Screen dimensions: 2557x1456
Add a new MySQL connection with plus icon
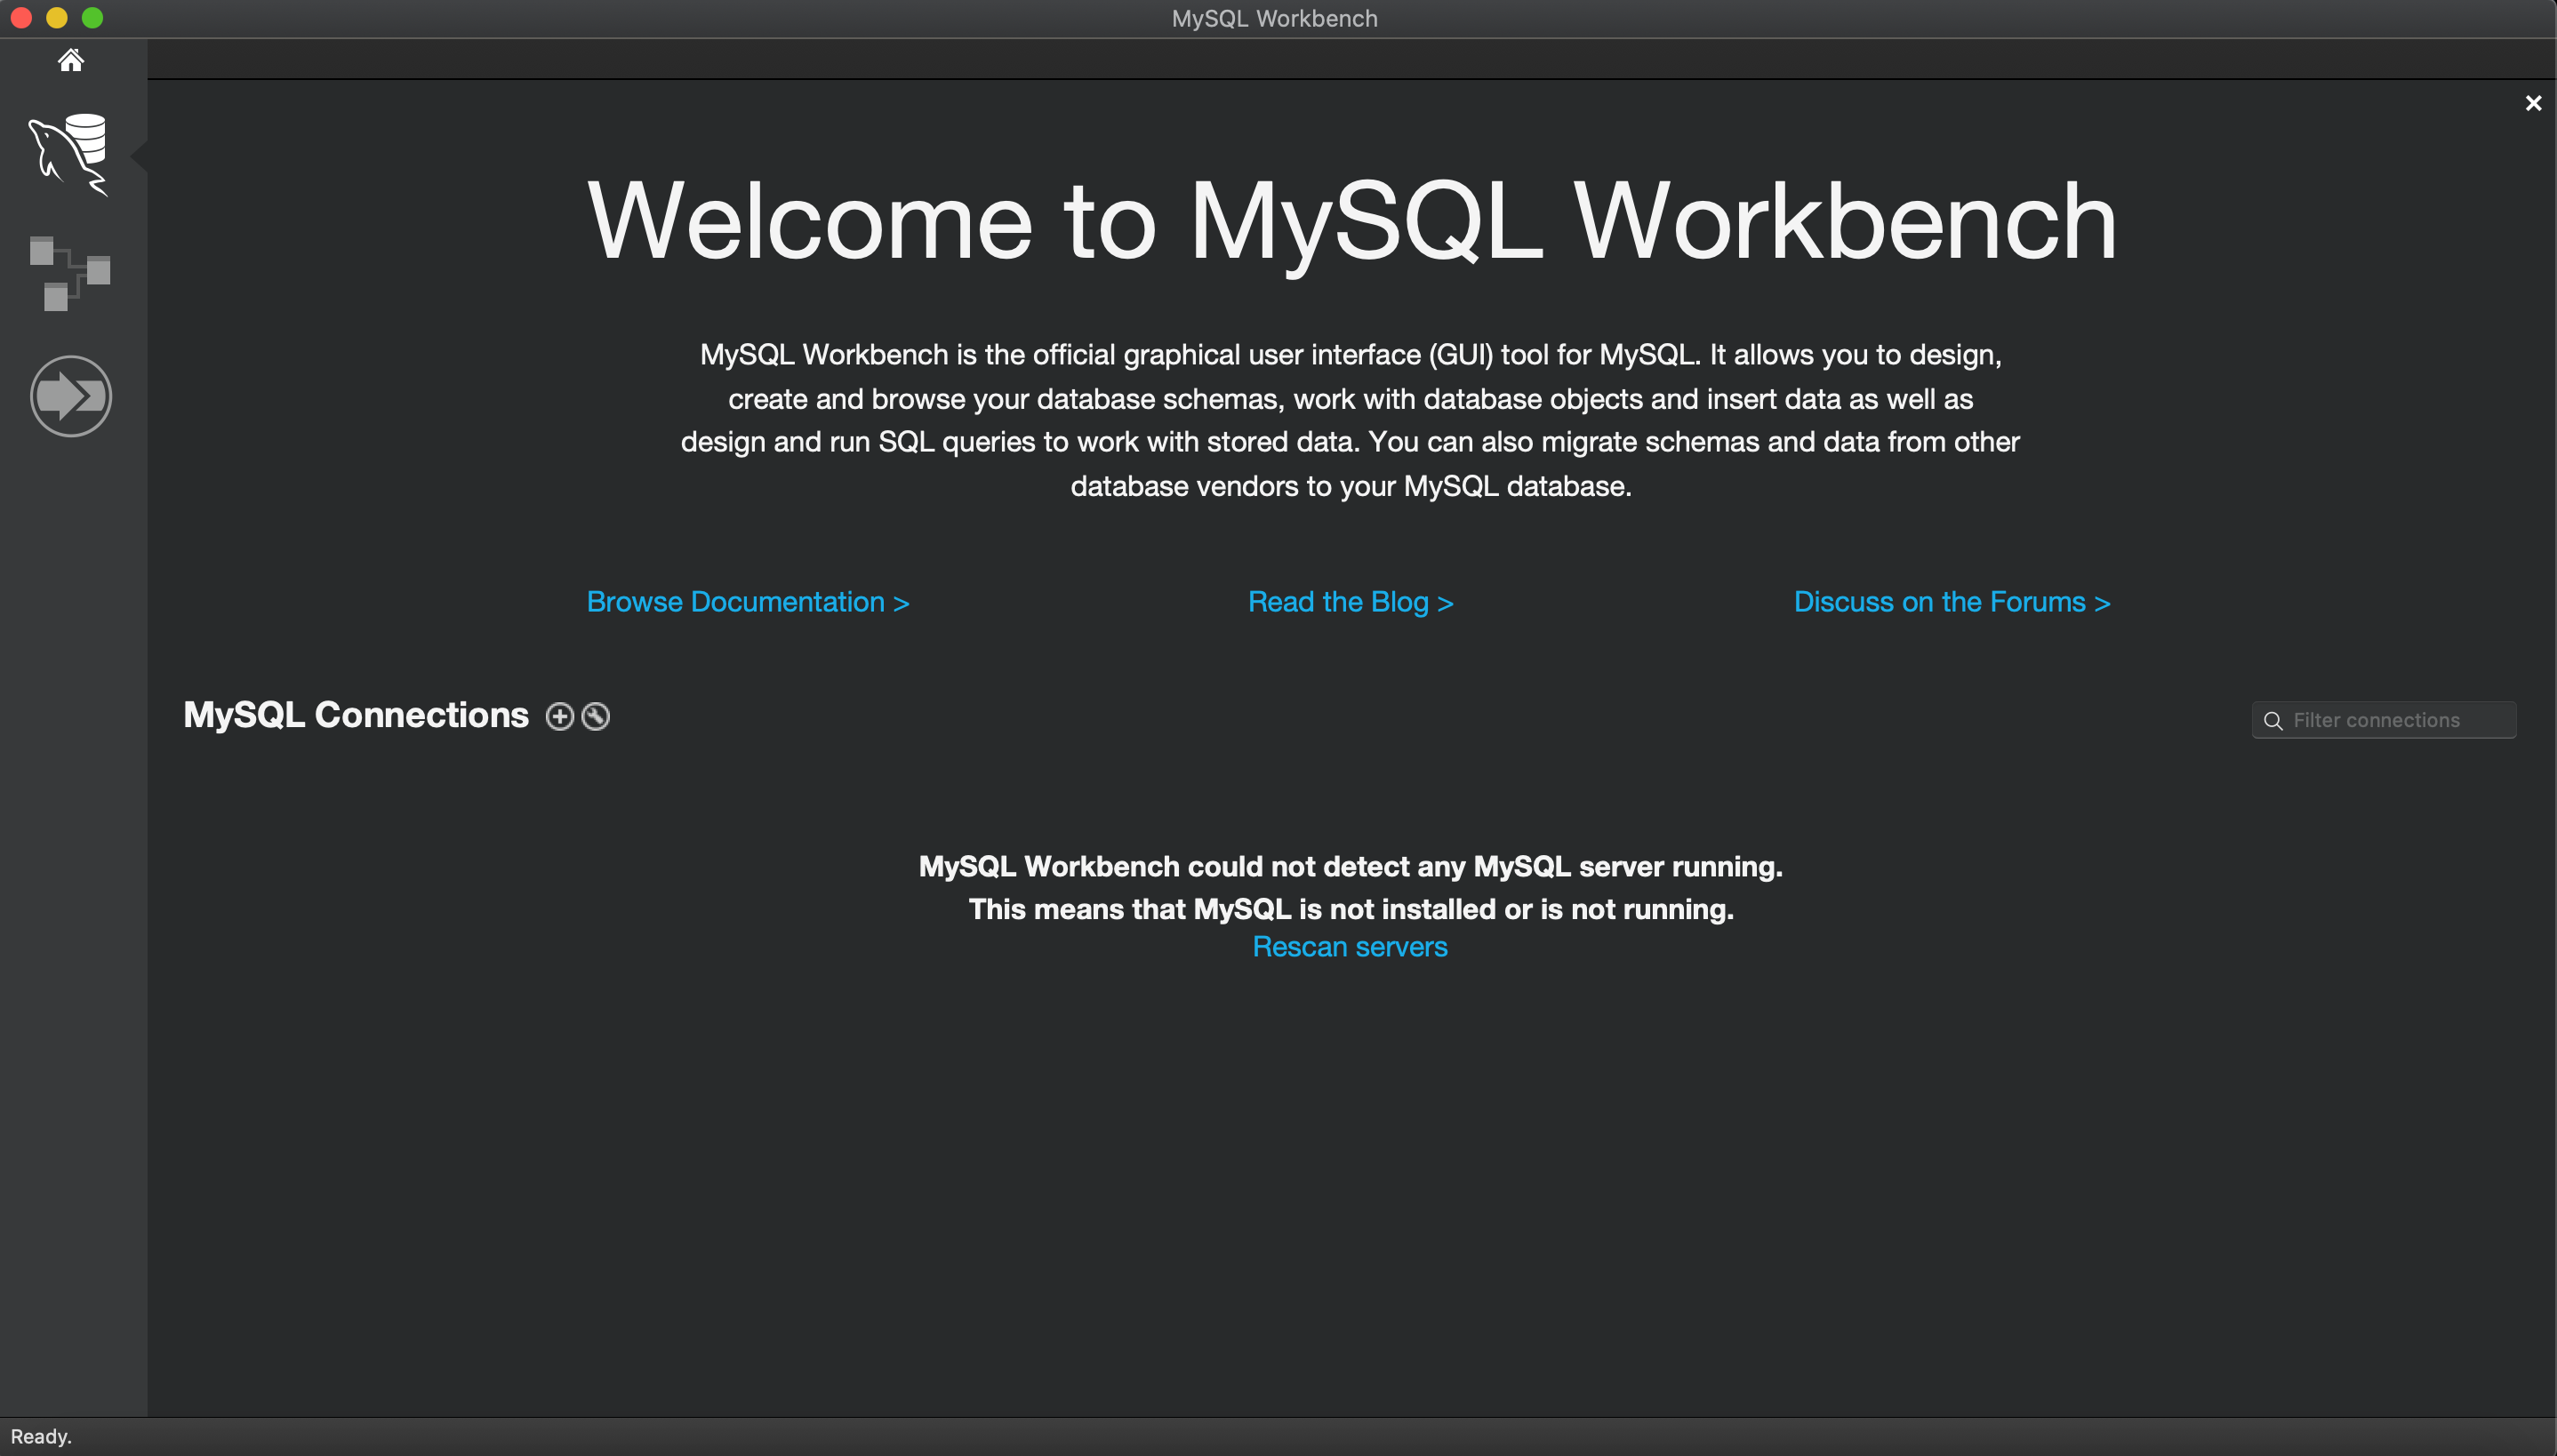pos(559,716)
